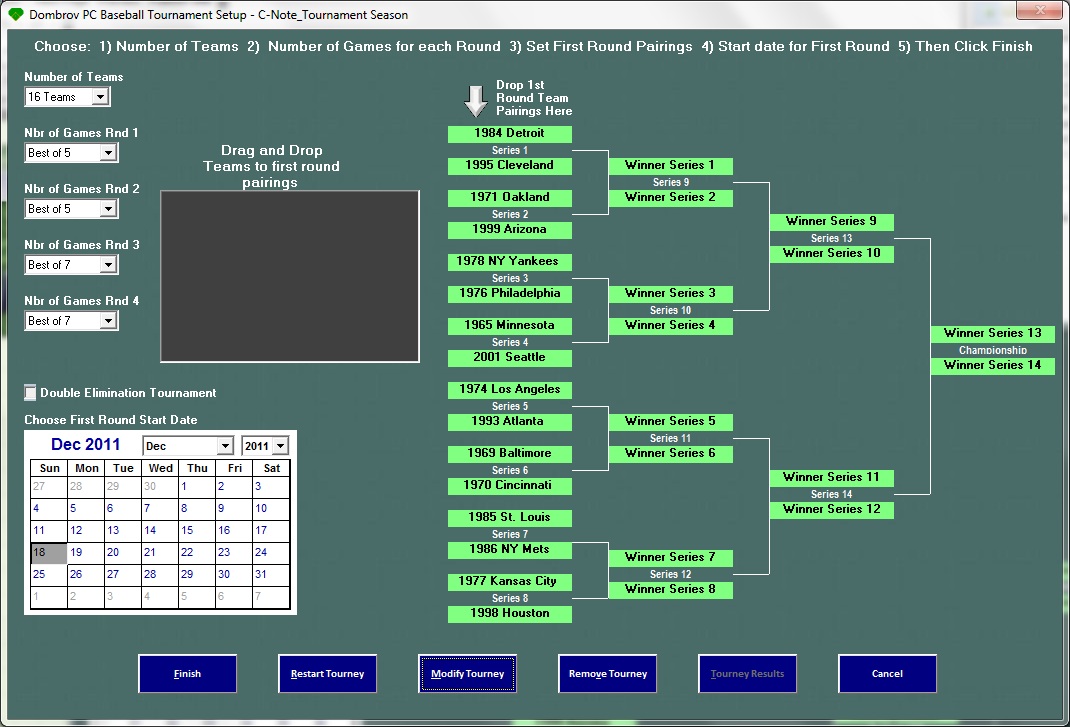Click the Series 13 label
1070x727 pixels.
(831, 238)
